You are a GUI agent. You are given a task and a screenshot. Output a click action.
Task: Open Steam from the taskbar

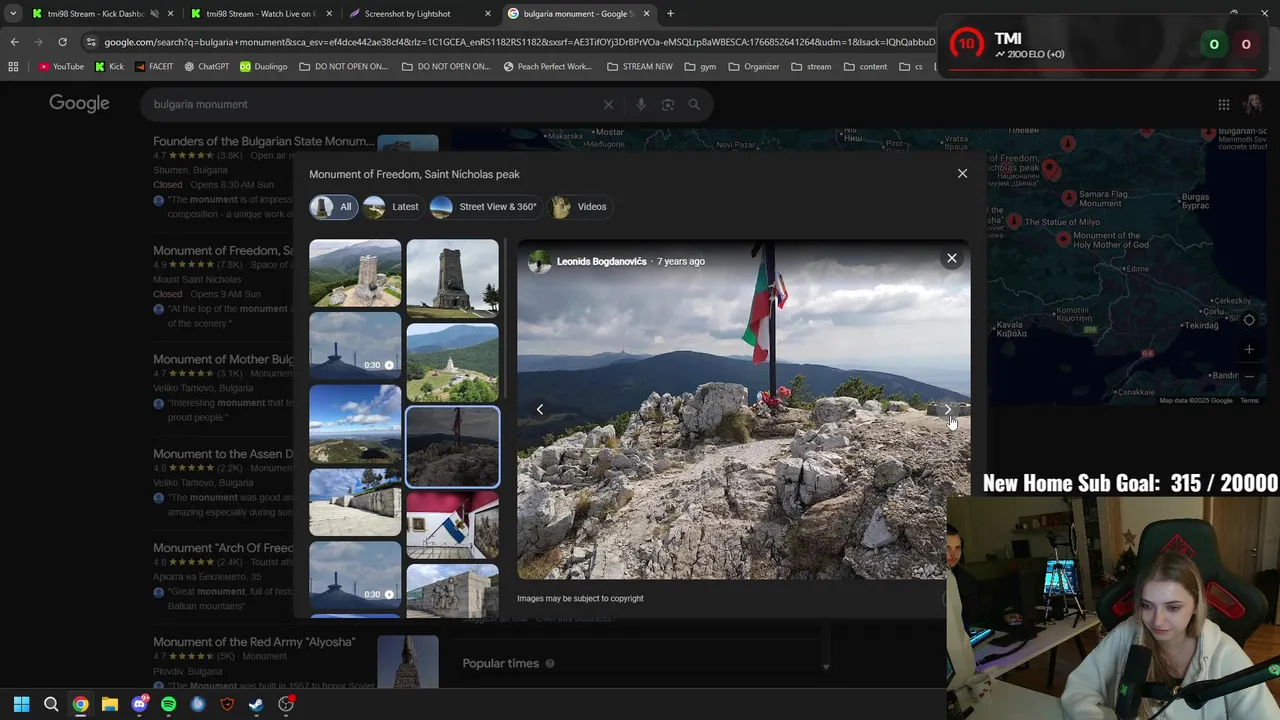(x=256, y=704)
